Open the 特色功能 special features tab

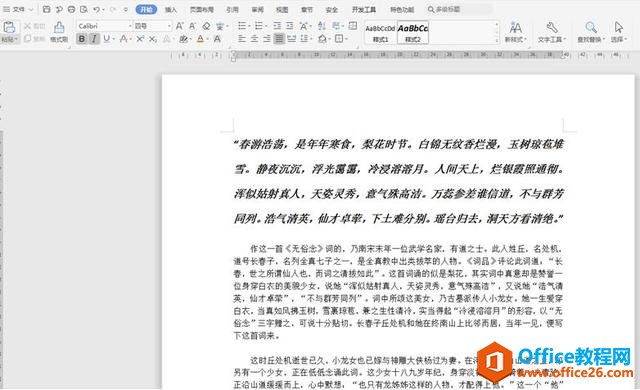[x=402, y=9]
